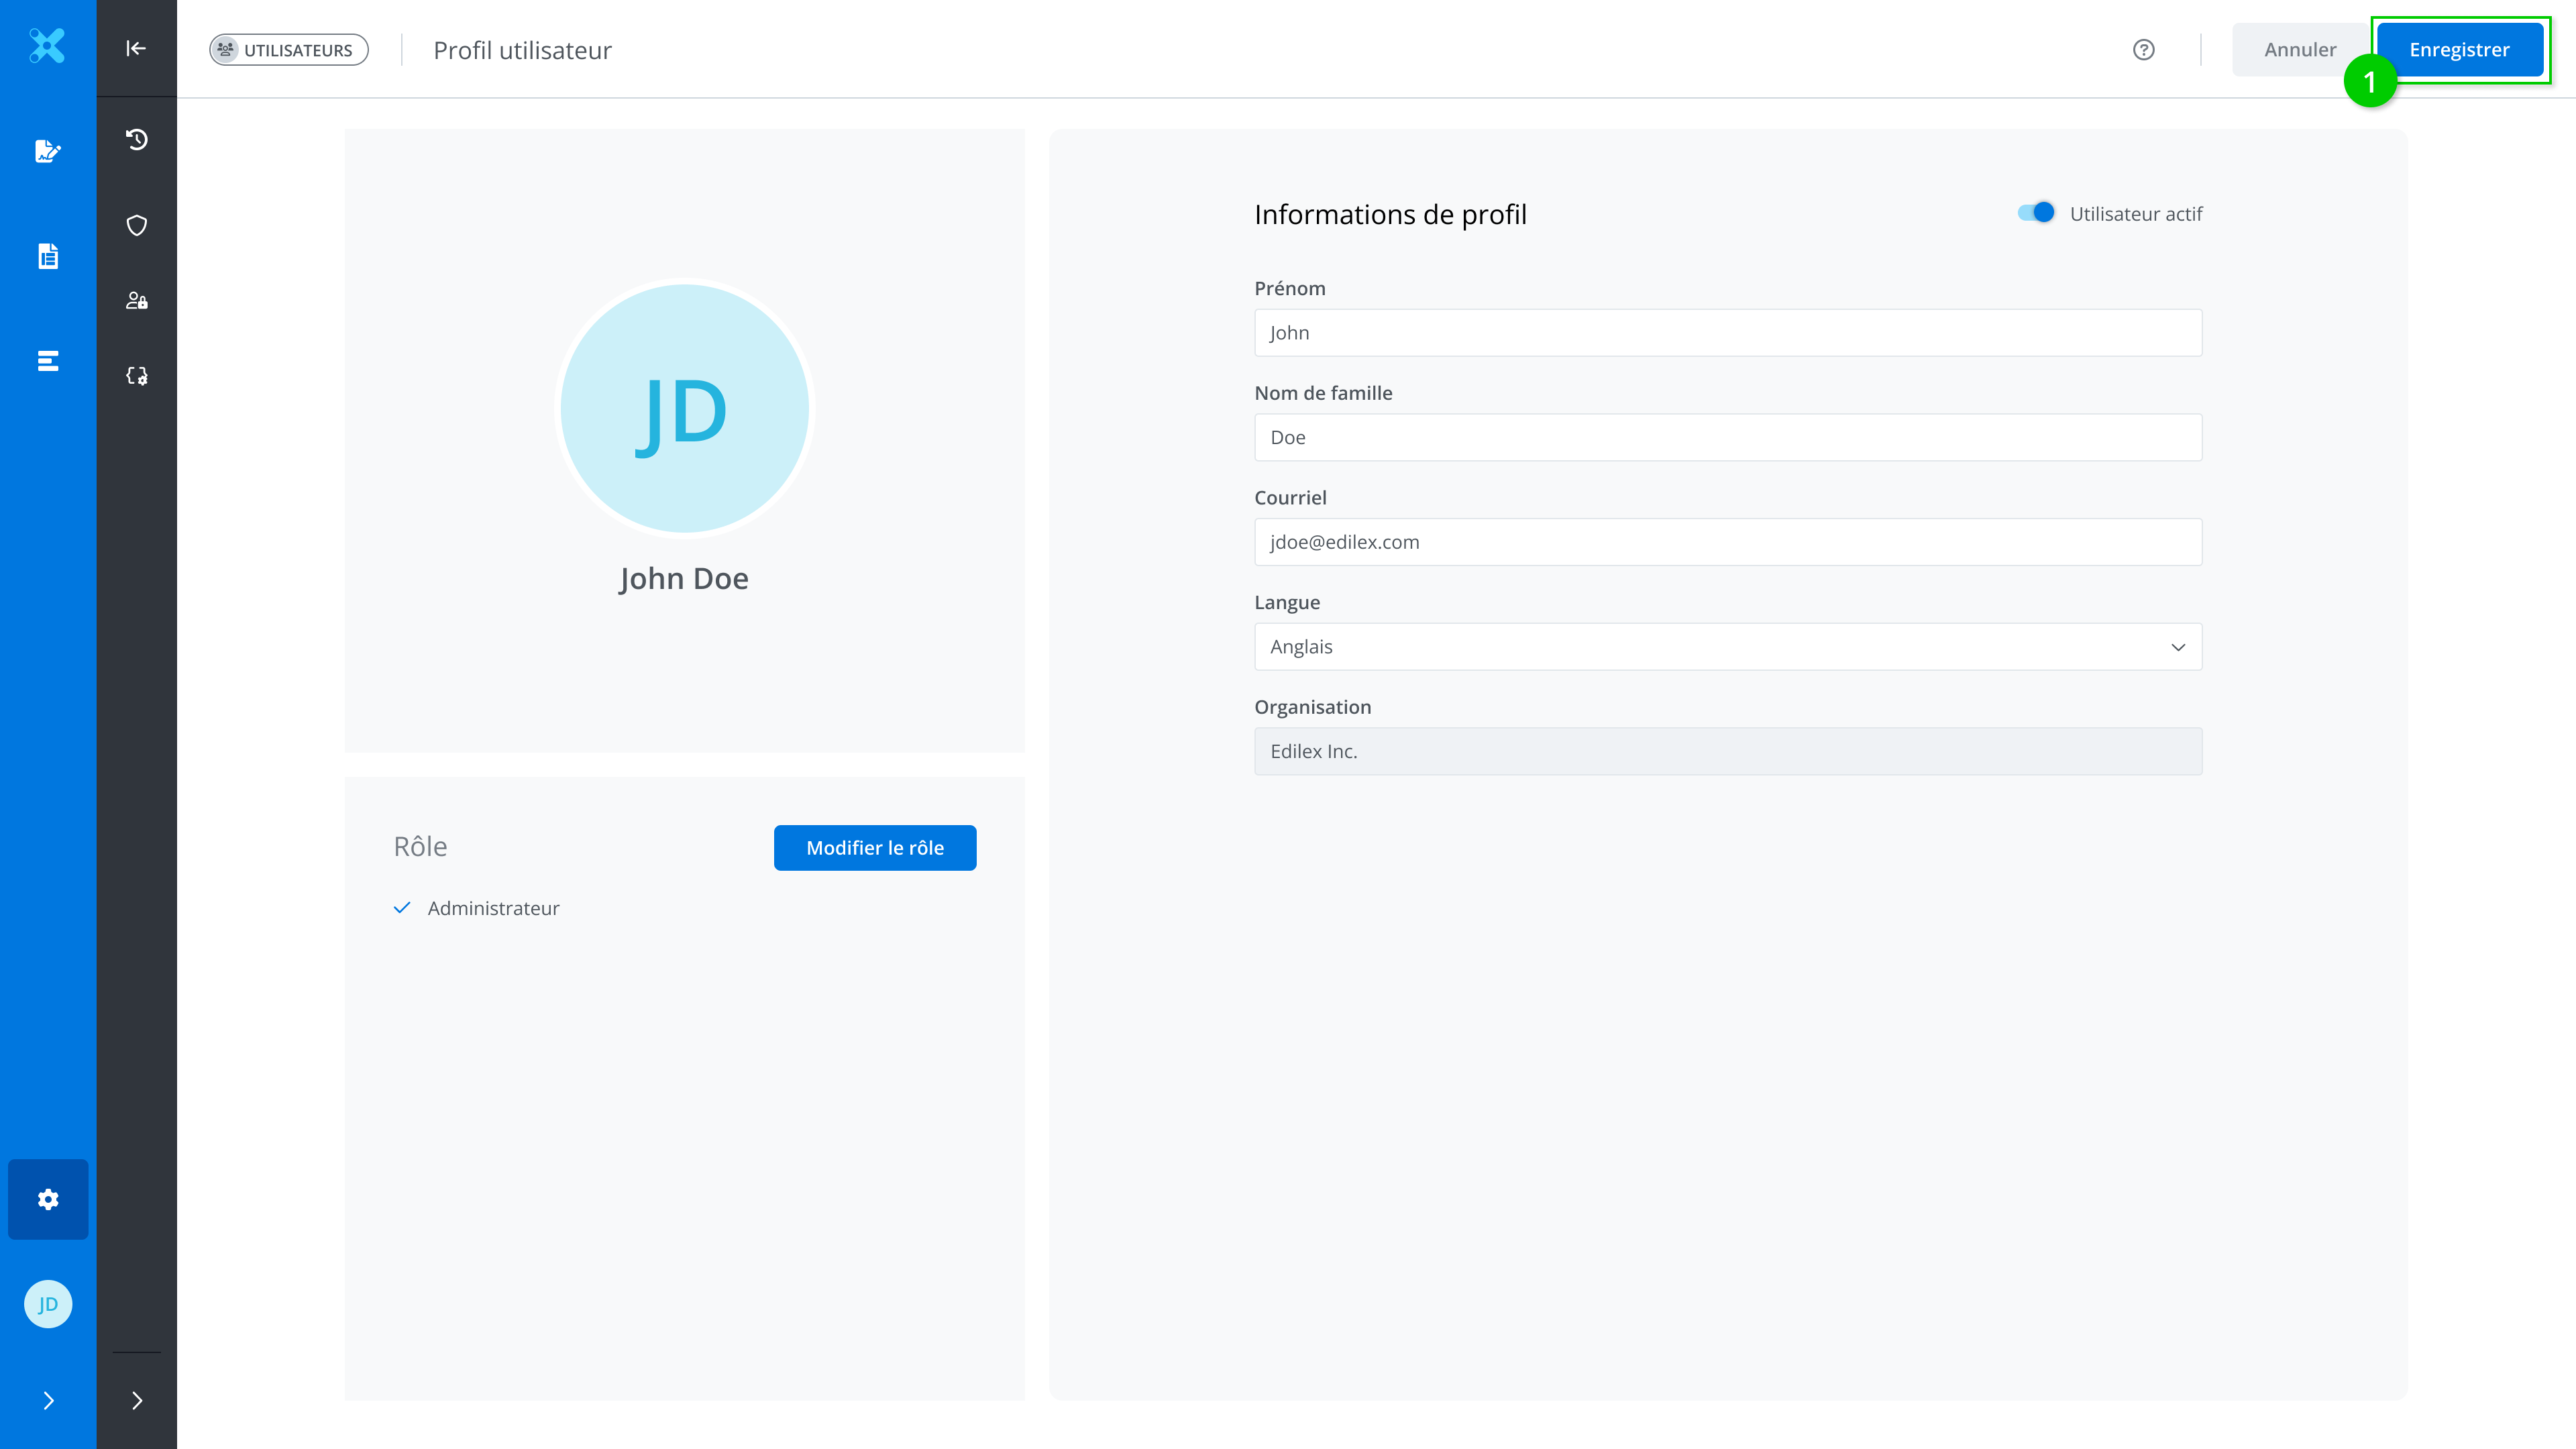Open the JD user avatar menu
Image resolution: width=2576 pixels, height=1449 pixels.
click(47, 1304)
